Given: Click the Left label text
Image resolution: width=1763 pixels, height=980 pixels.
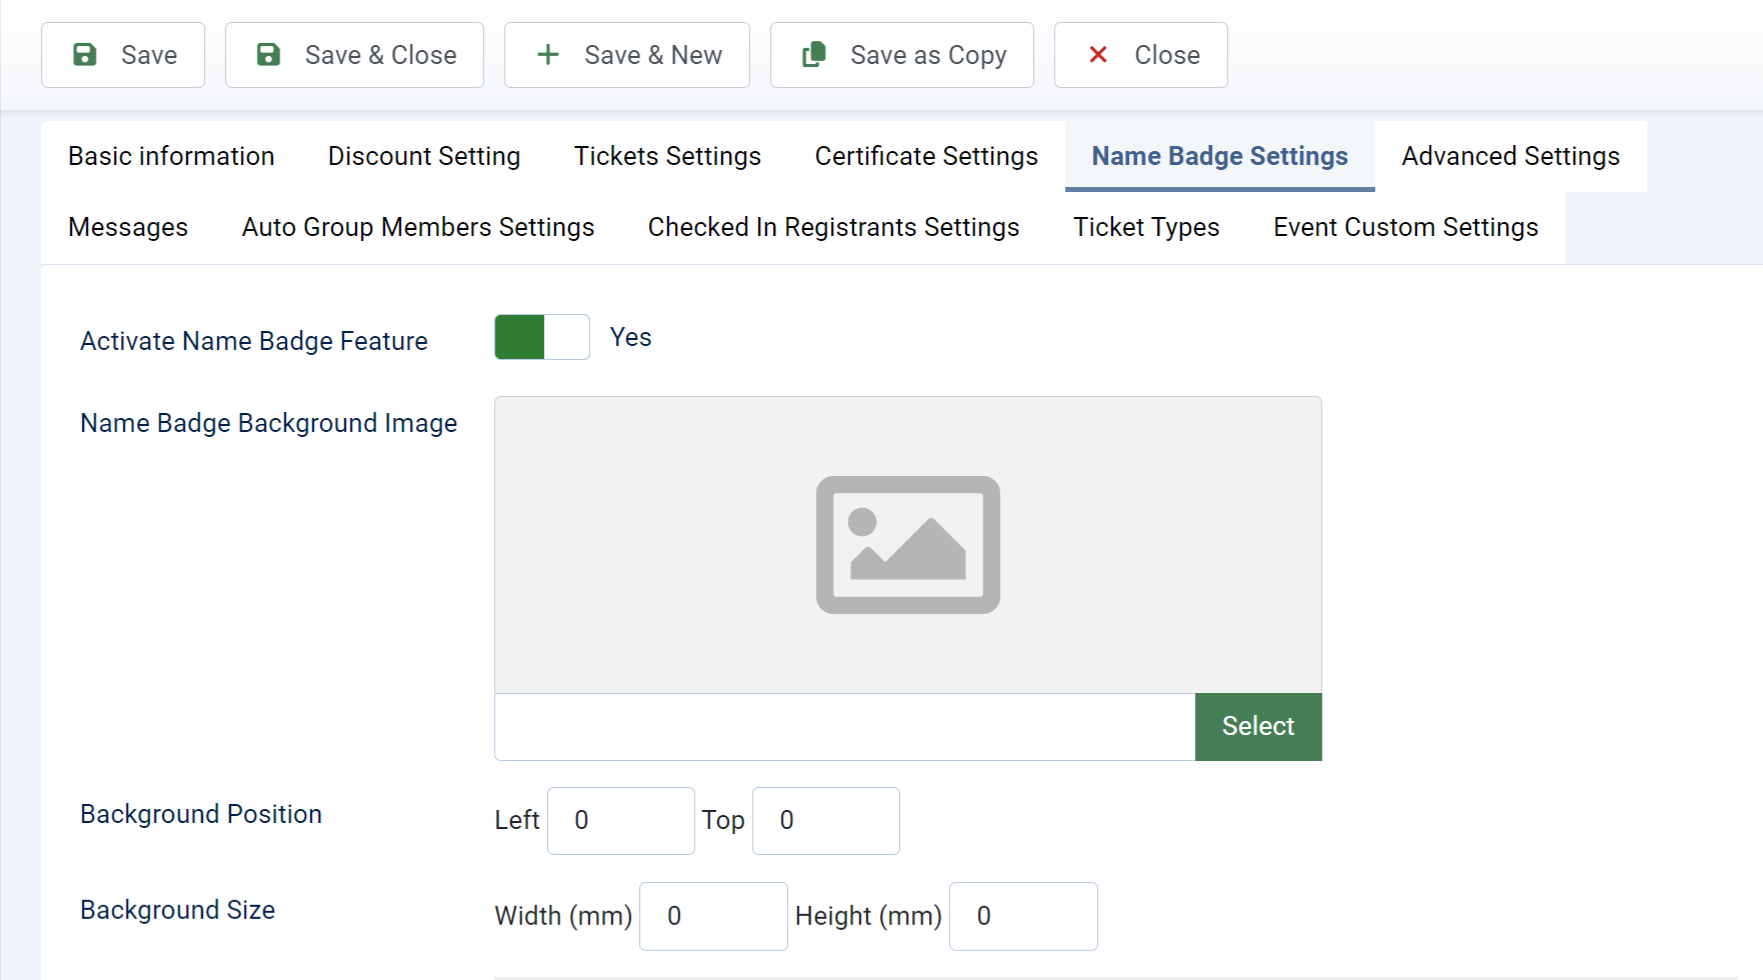Looking at the screenshot, I should [x=517, y=820].
